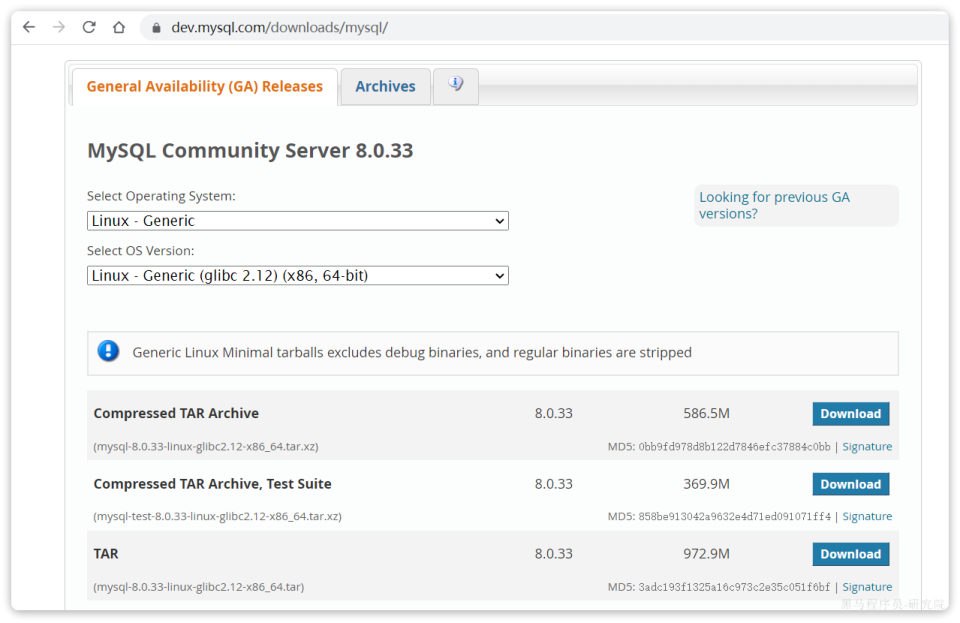Click filename mysql-test-8.0.33-linux-glibc2.12-x86_64.tar.xz
Viewport: 960px width, 623px height.
[217, 516]
